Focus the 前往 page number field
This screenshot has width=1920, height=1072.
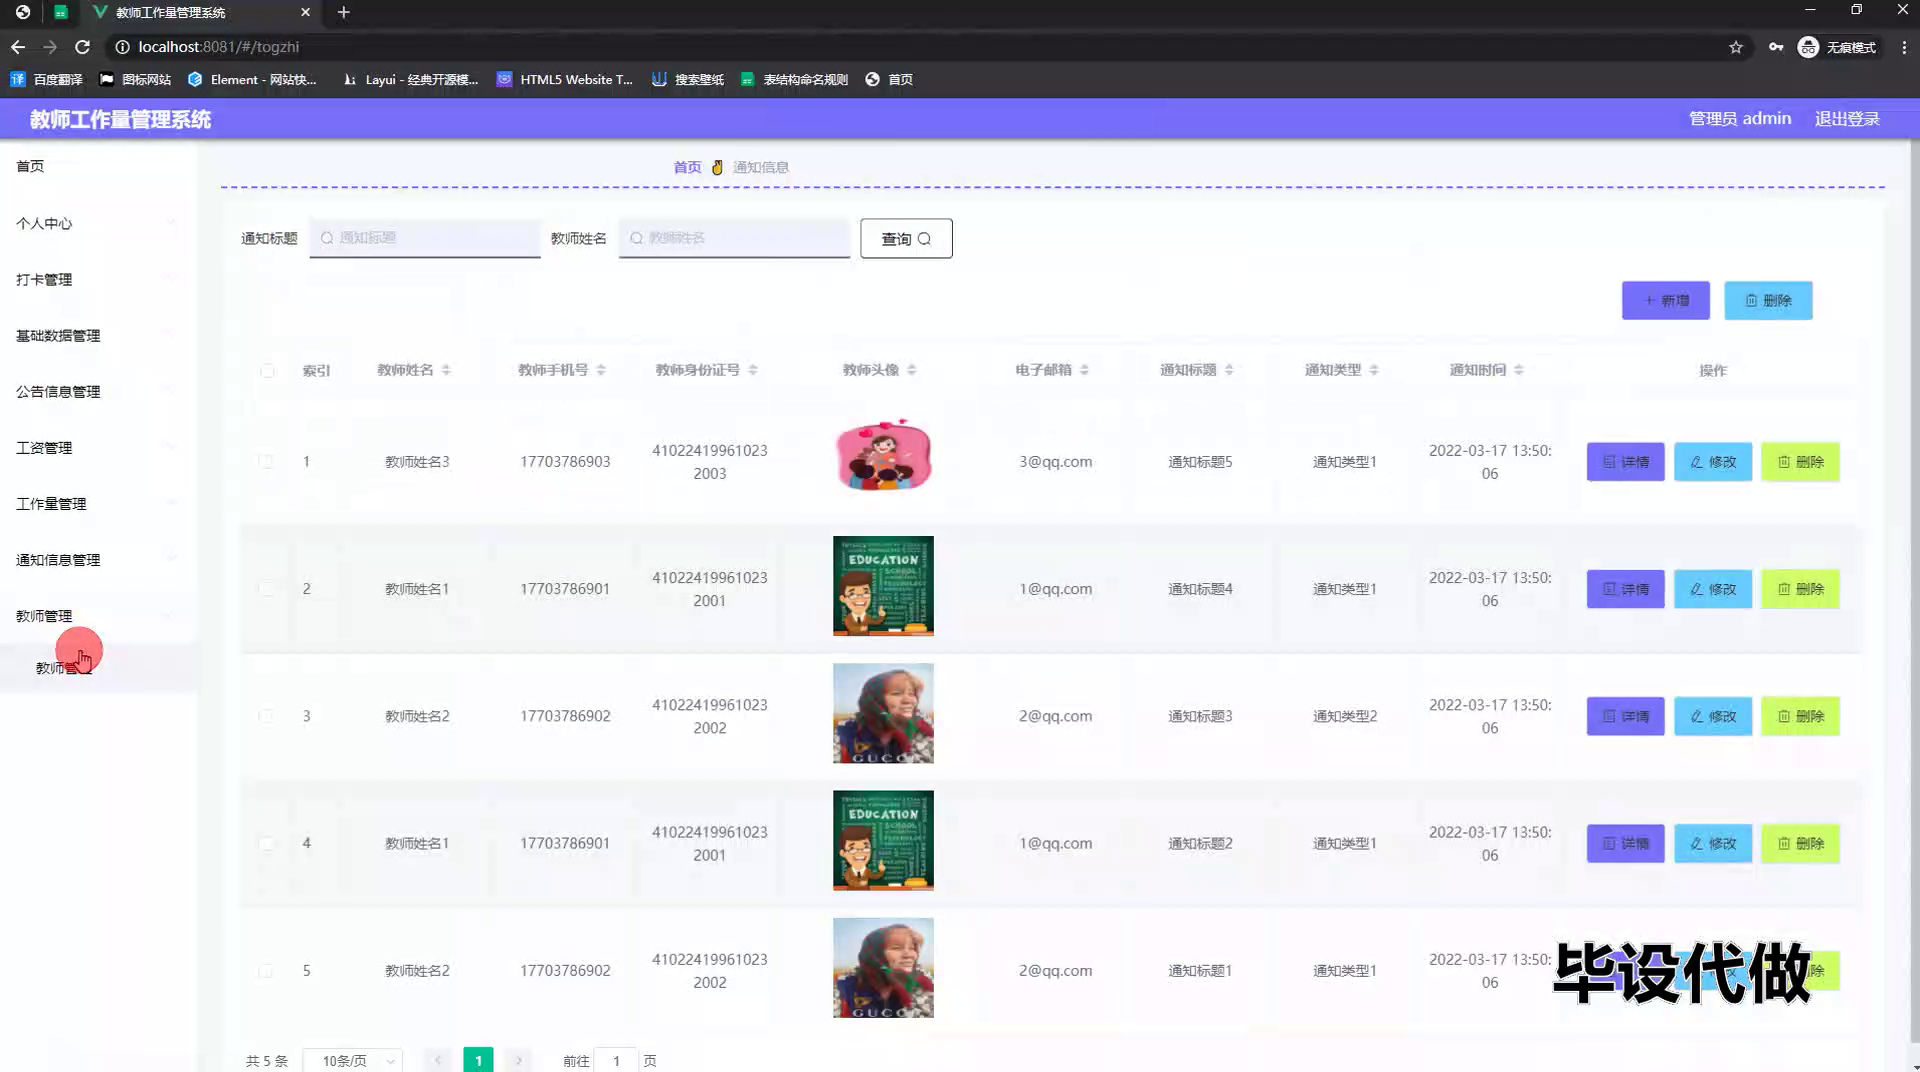pyautogui.click(x=616, y=1060)
